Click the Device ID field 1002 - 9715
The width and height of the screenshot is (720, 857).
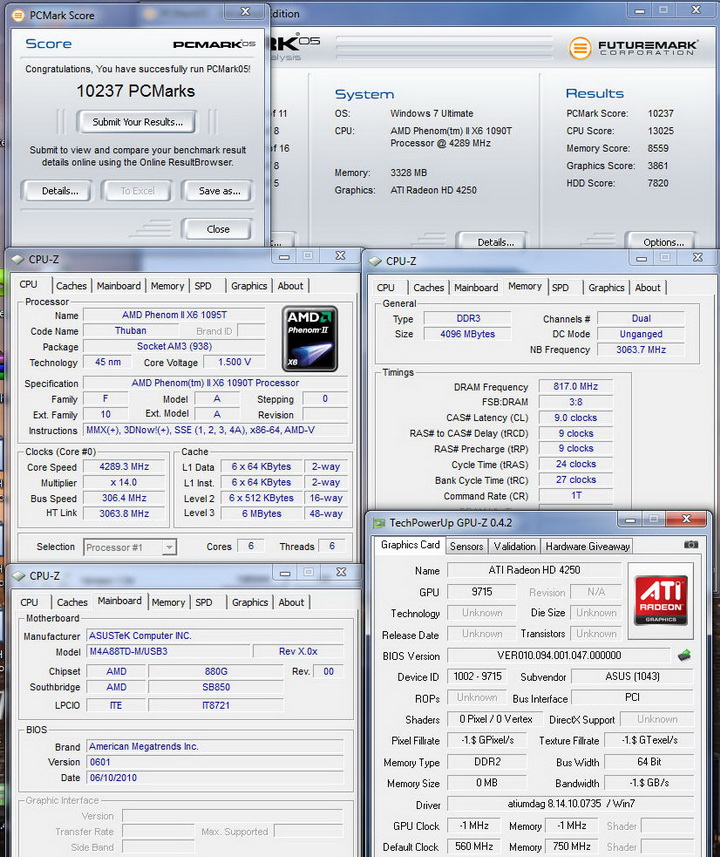click(x=477, y=677)
